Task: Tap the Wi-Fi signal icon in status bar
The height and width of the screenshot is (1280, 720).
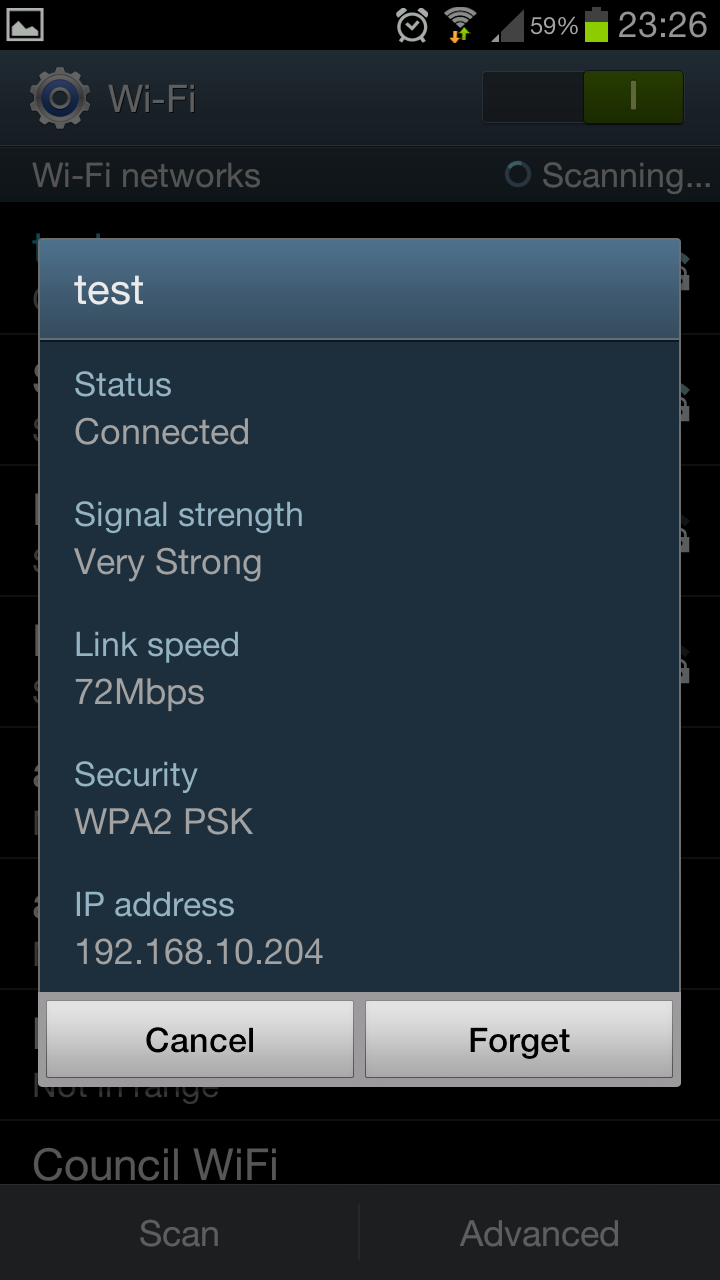Action: coord(460,24)
